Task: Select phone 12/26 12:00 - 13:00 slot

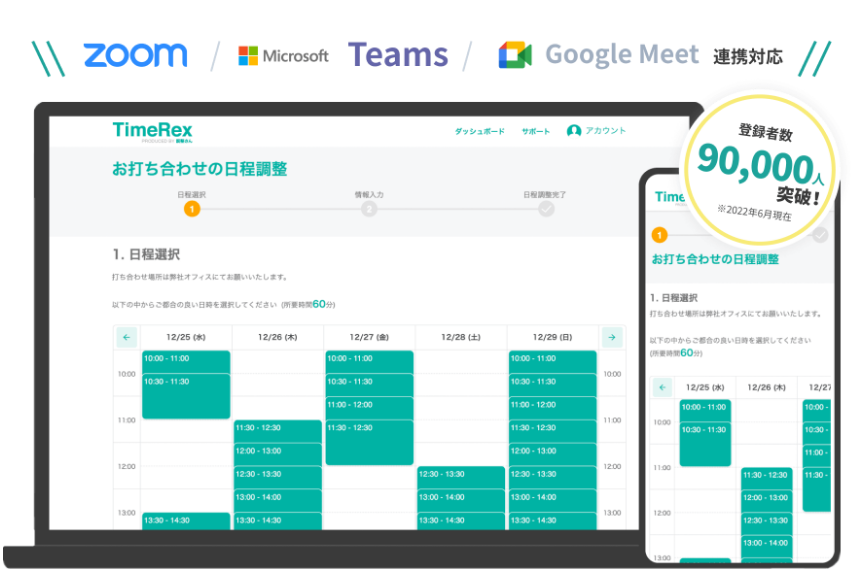Action: click(x=766, y=501)
